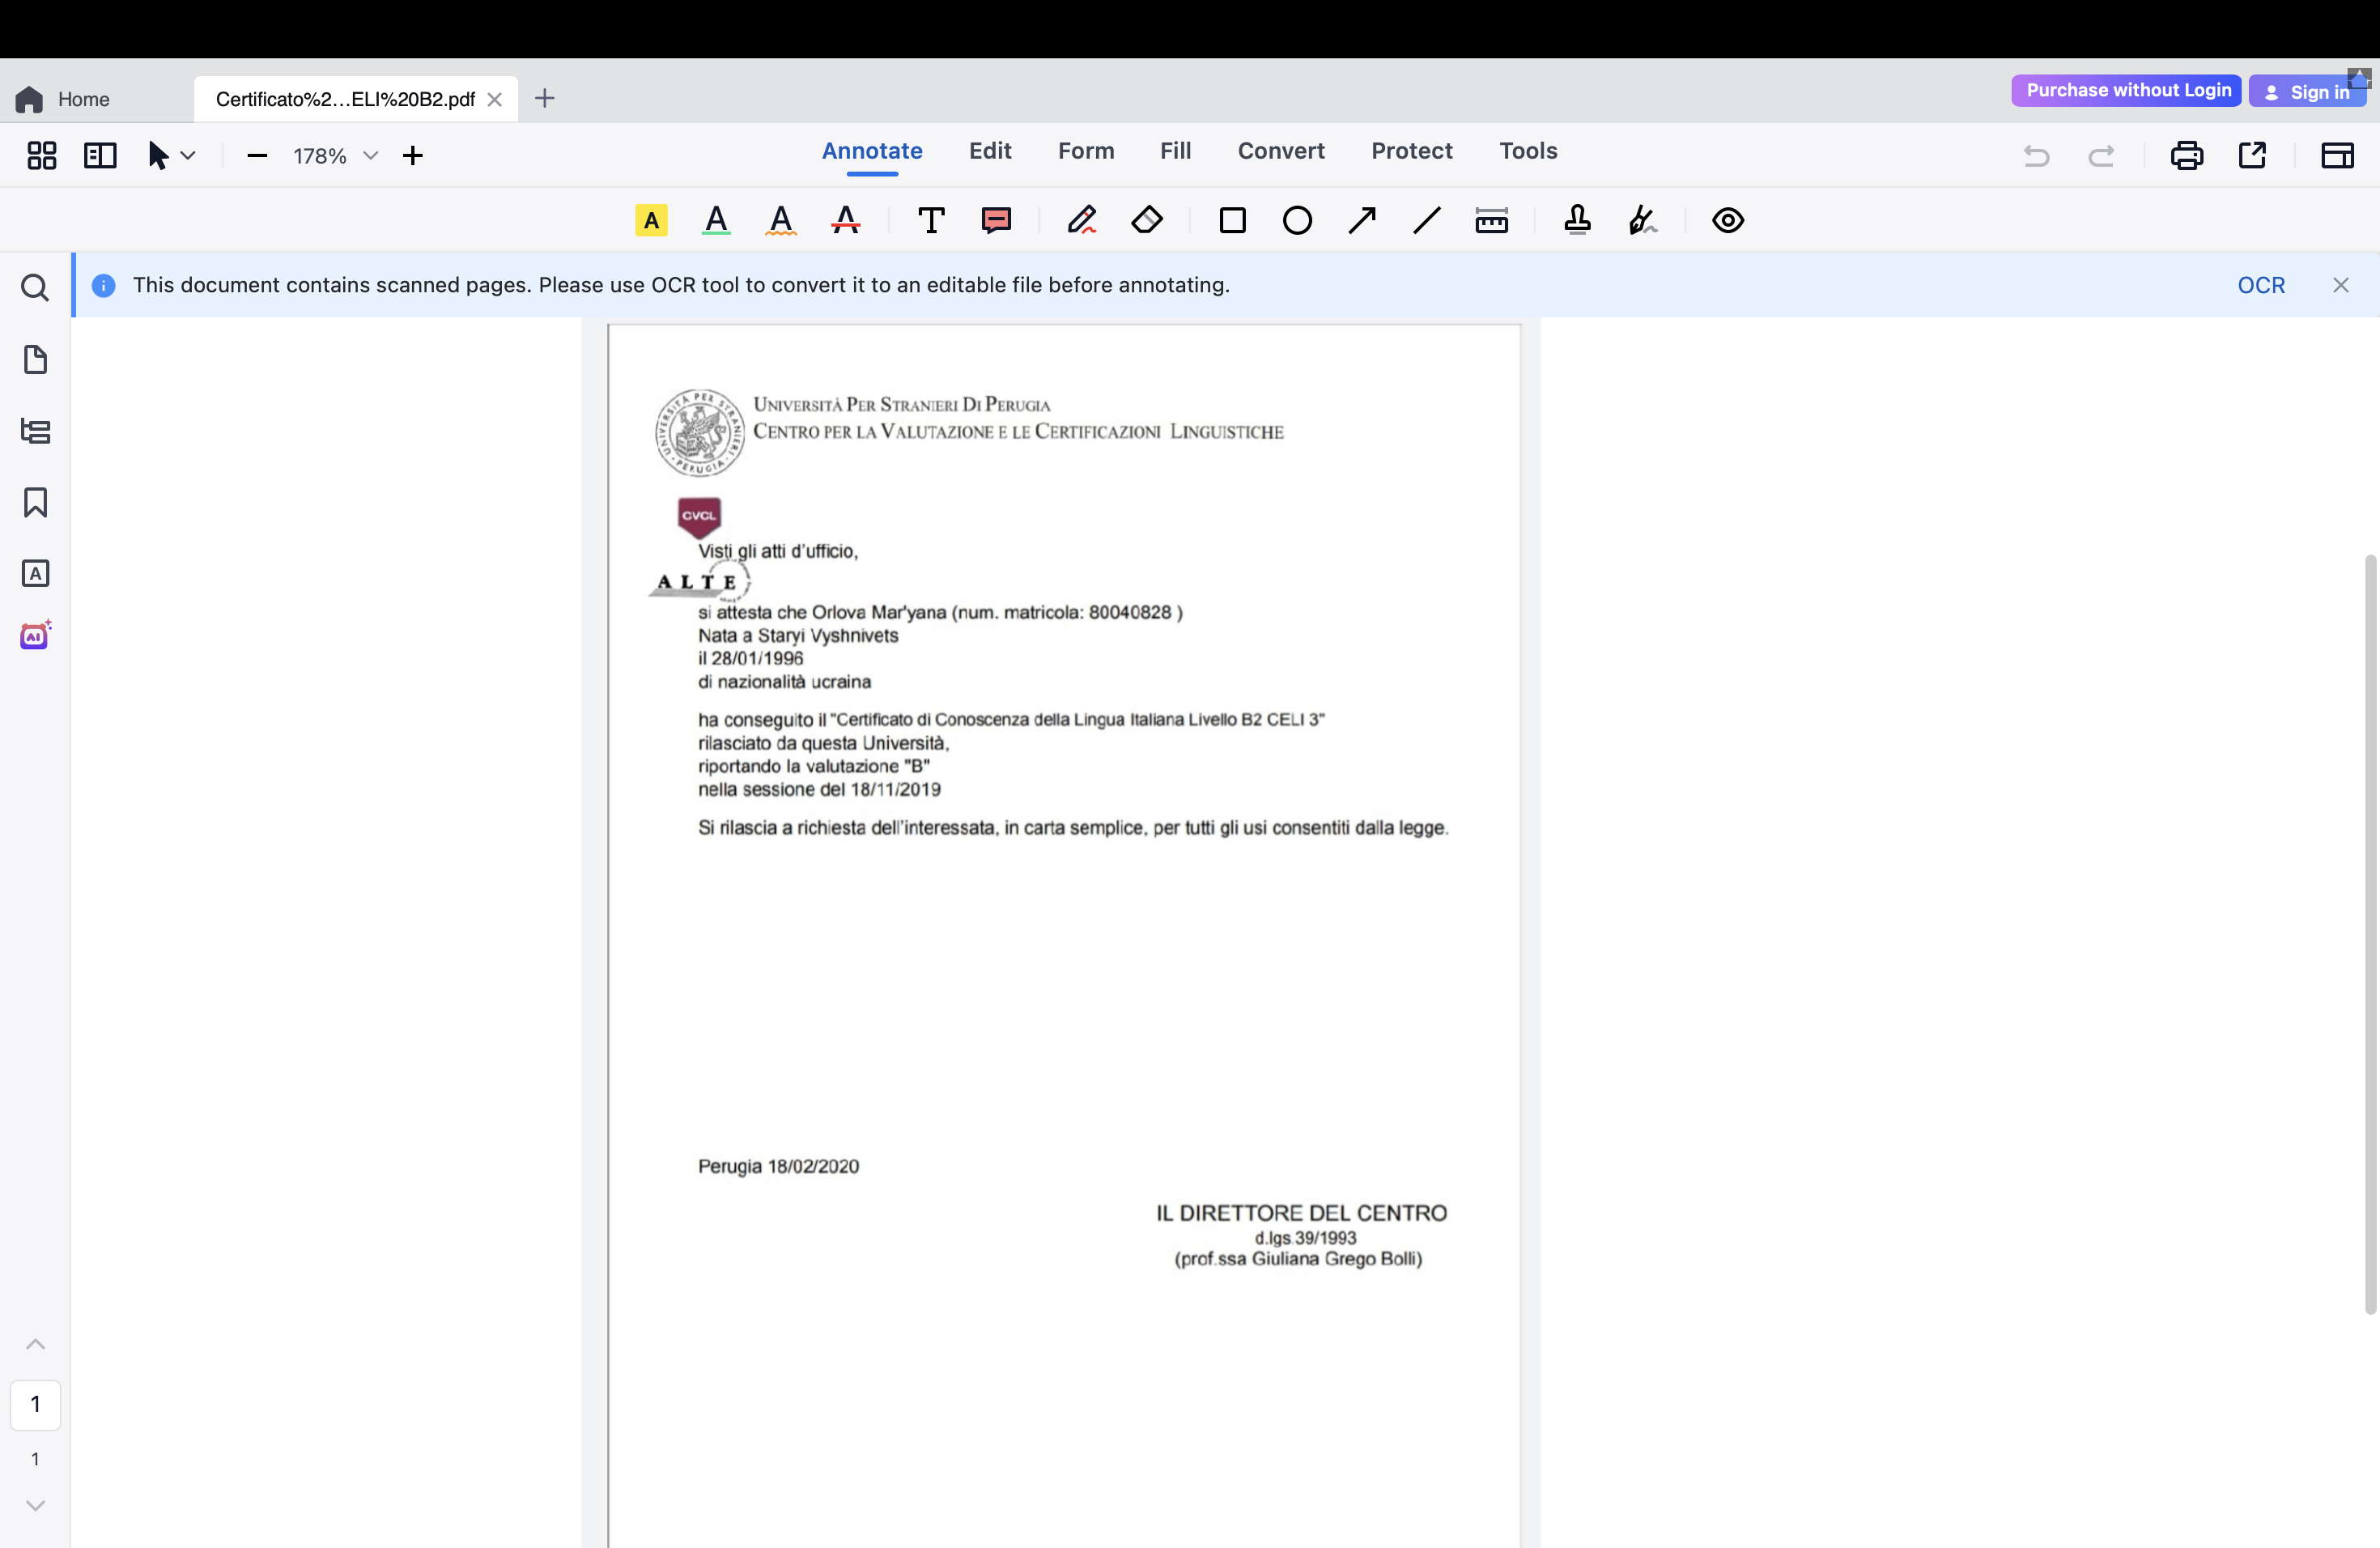Screen dimensions: 2380x1548
Task: Select the Strikethrough text tool
Action: 845,220
